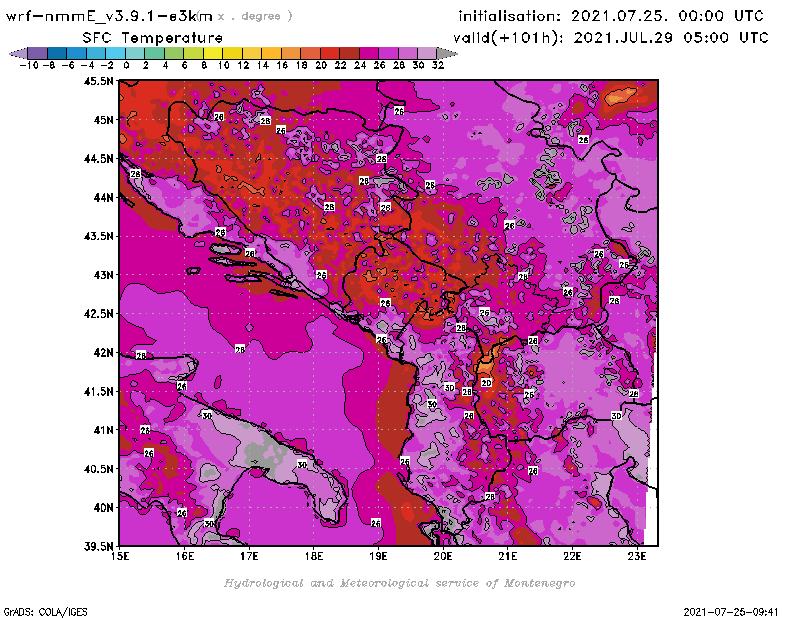This screenshot has width=800, height=618.
Task: Pick the legend color between -10 and -8
Action: (x=38, y=53)
